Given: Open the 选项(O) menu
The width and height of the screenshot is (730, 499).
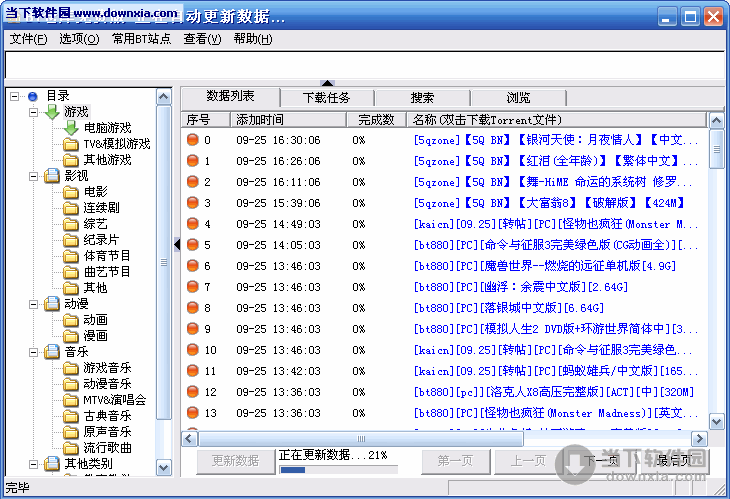Looking at the screenshot, I should point(79,39).
